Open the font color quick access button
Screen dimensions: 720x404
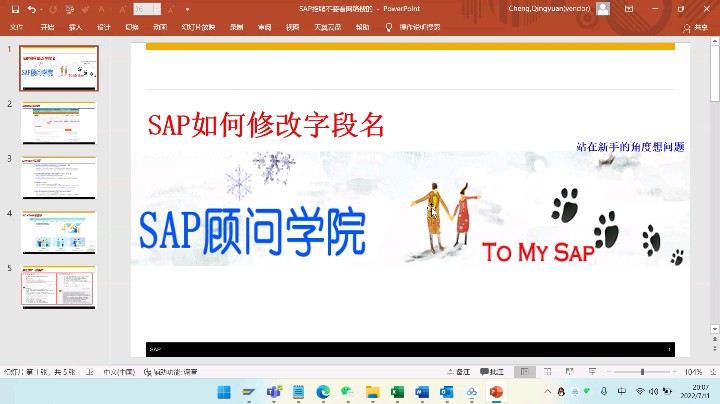pyautogui.click(x=101, y=9)
